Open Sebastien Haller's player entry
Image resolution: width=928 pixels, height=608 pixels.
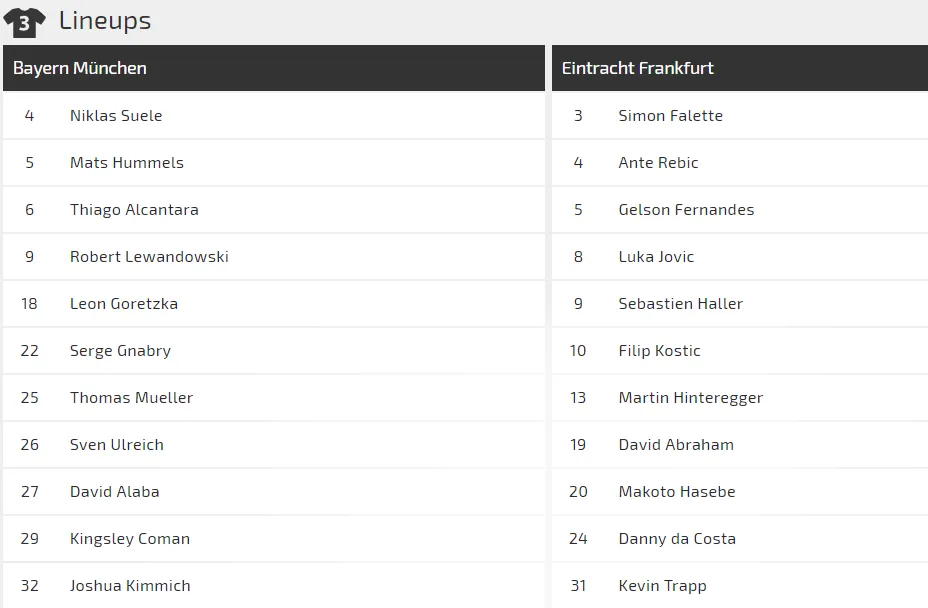[x=680, y=304]
